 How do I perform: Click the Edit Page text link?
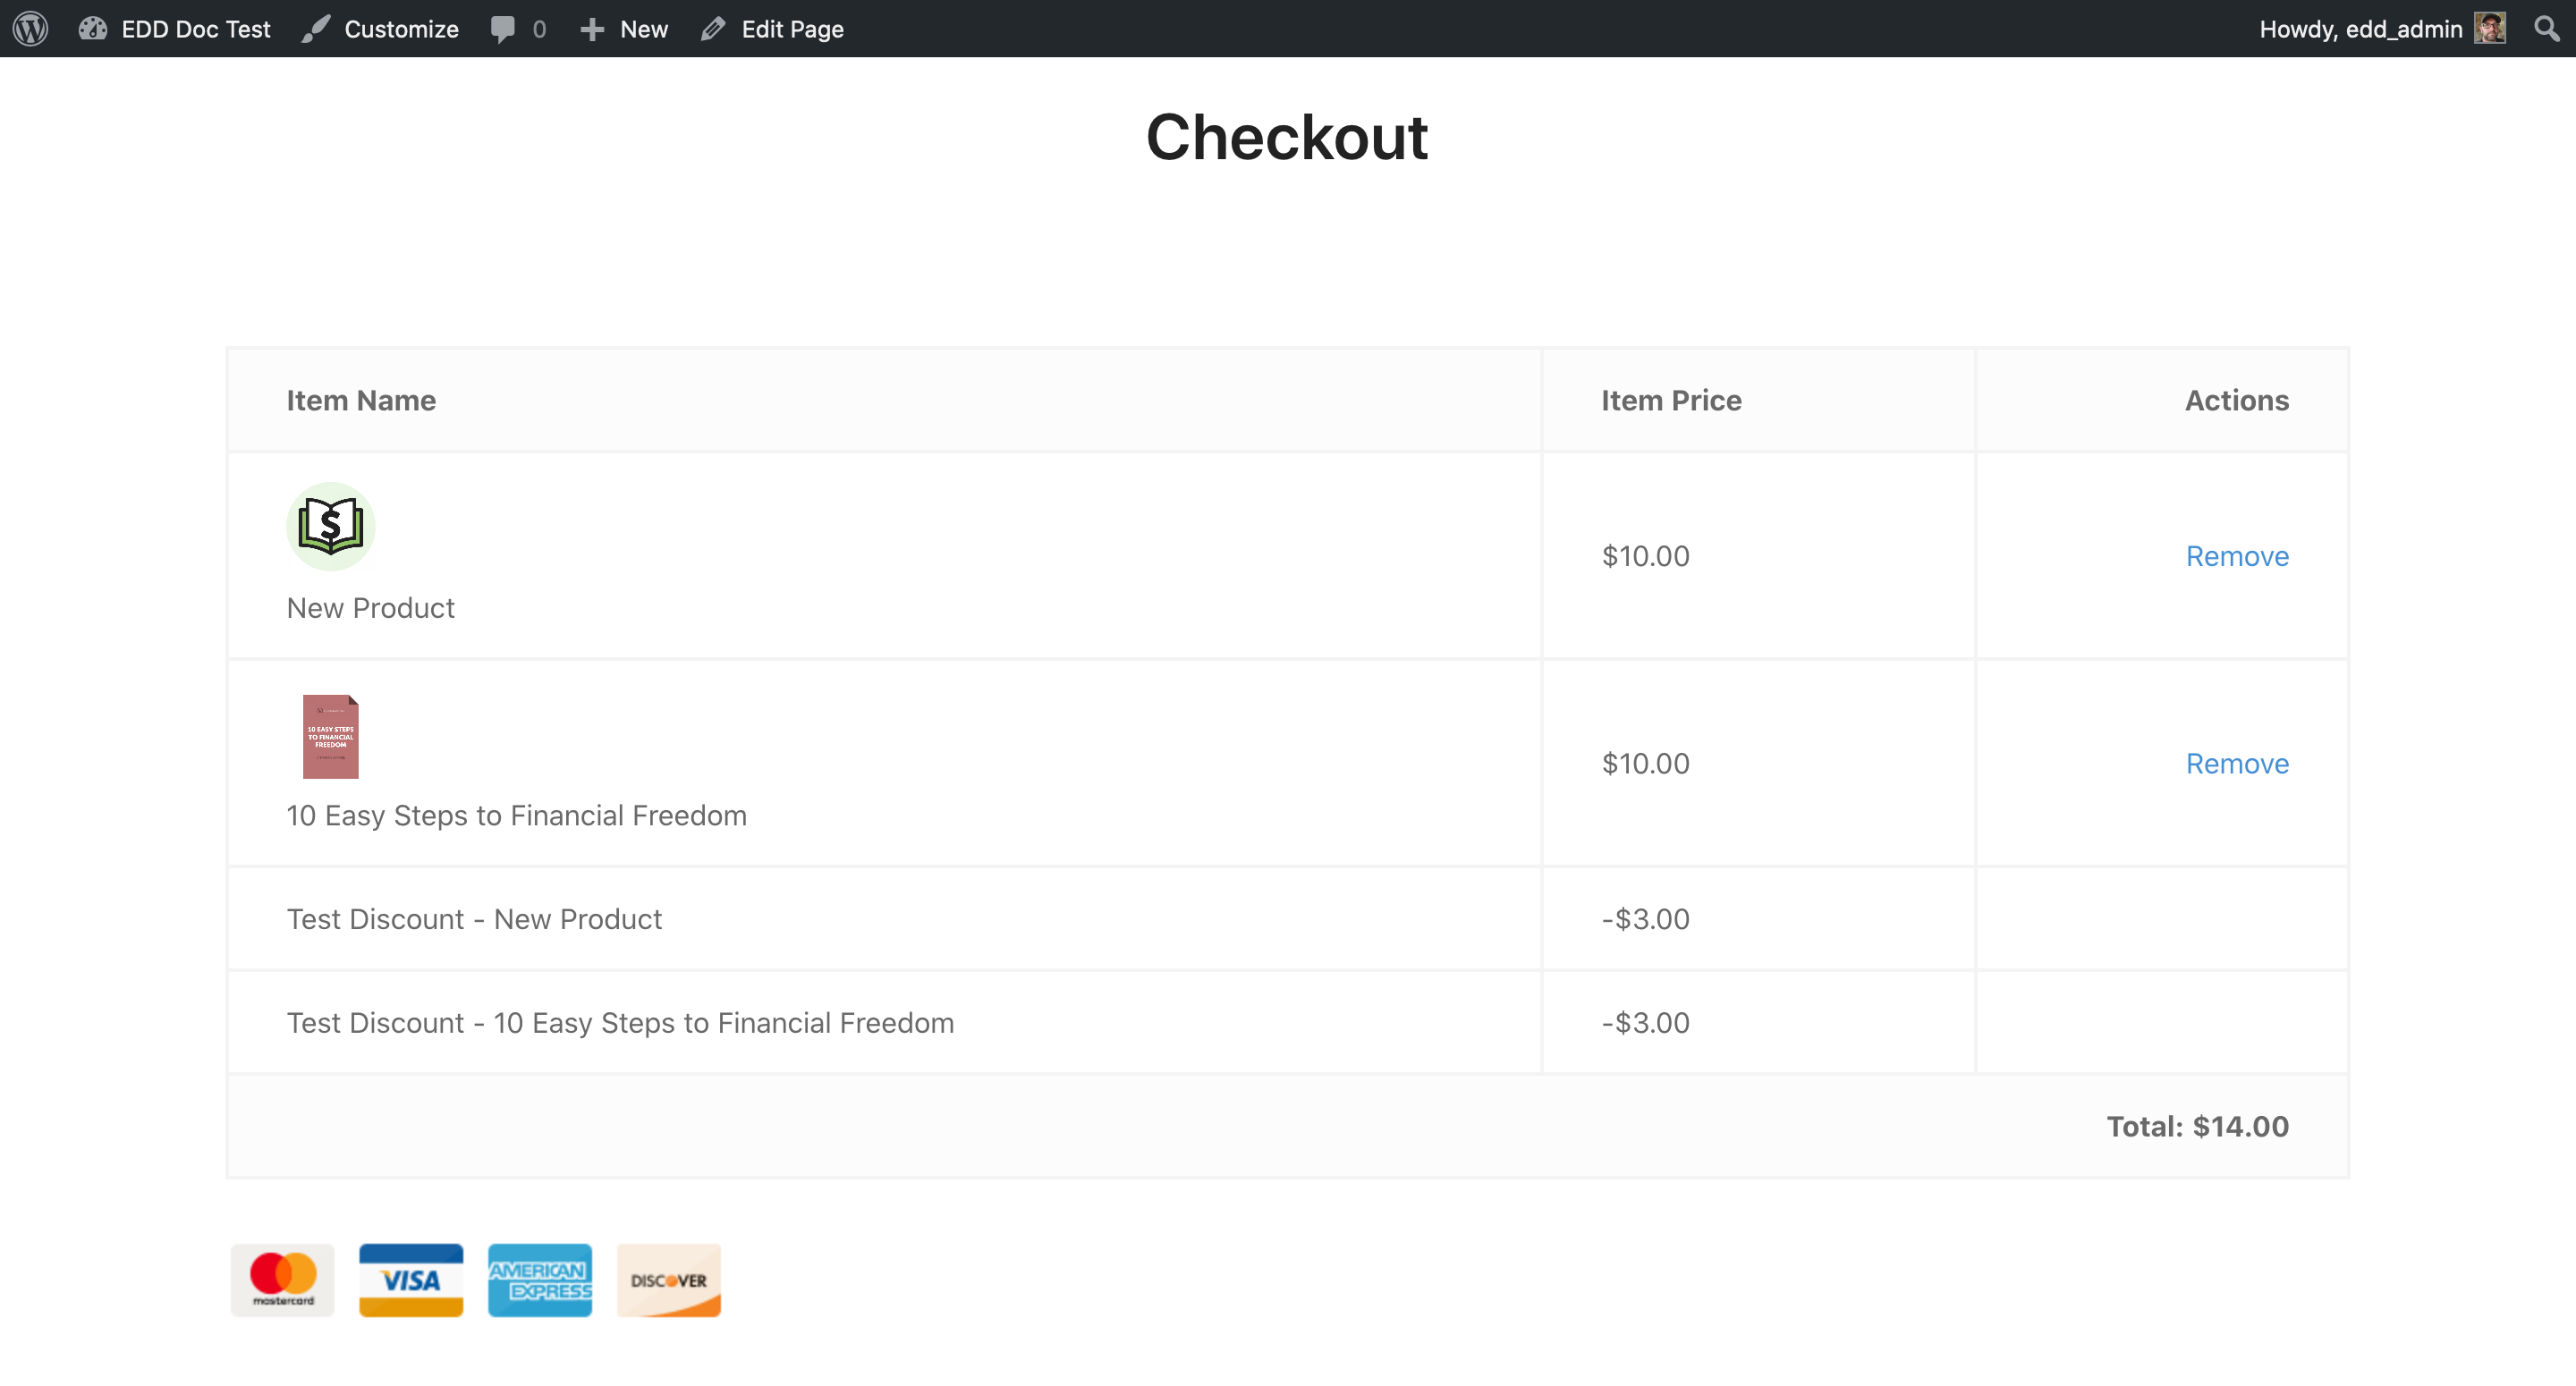pyautogui.click(x=792, y=28)
